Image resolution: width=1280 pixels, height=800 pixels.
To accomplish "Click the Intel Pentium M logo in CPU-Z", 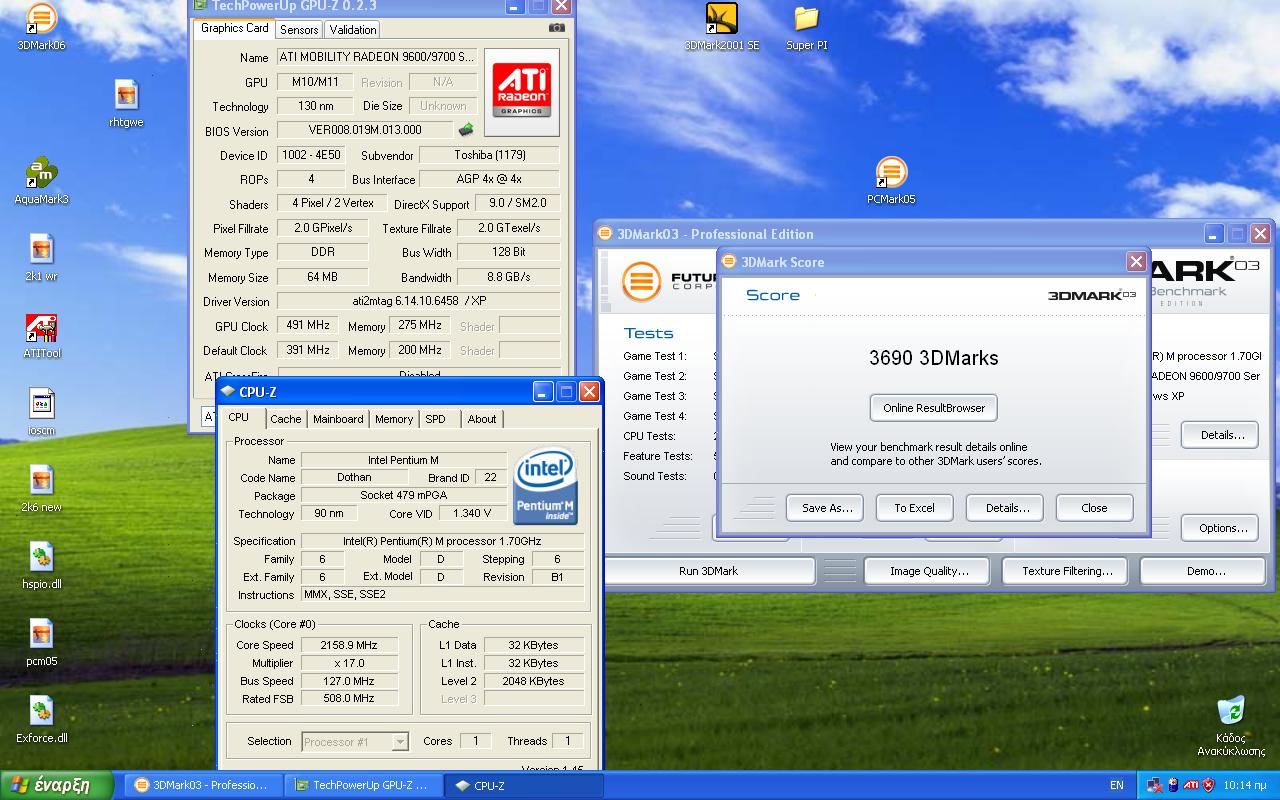I will [x=545, y=486].
